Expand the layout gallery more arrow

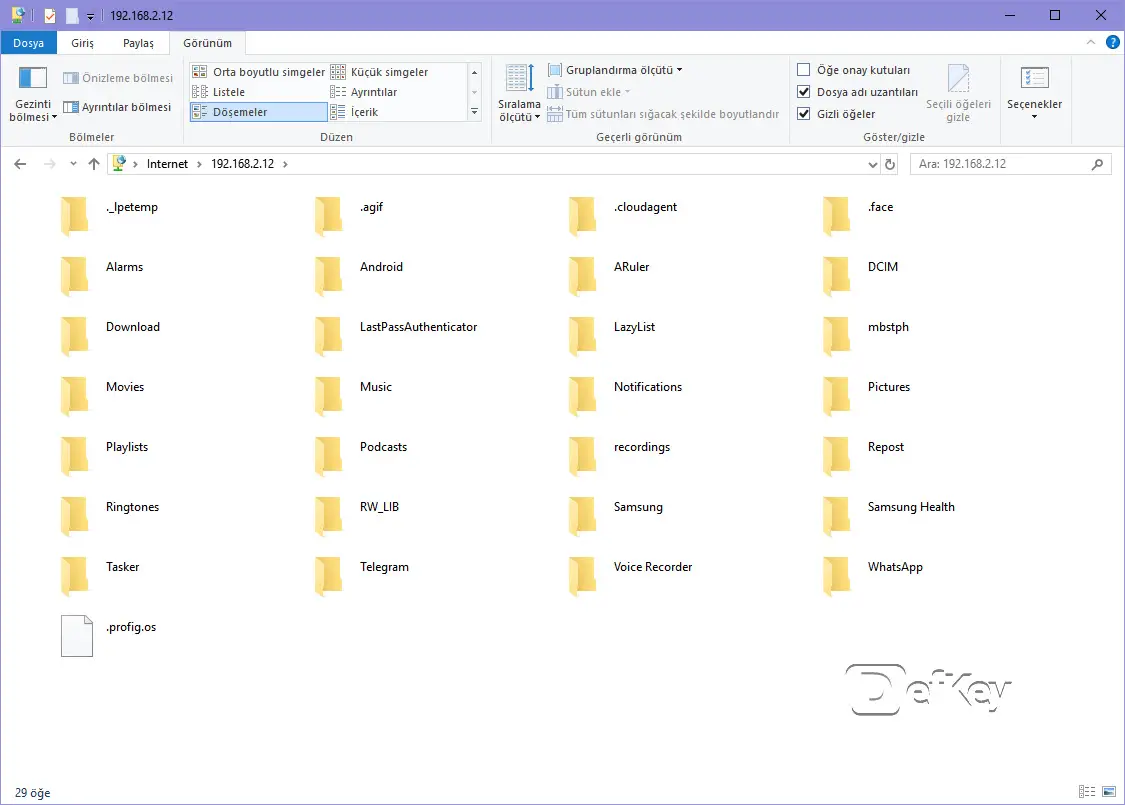(x=474, y=112)
